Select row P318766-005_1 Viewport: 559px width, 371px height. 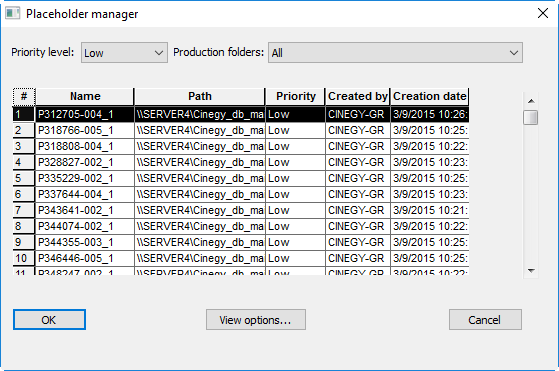[241, 130]
